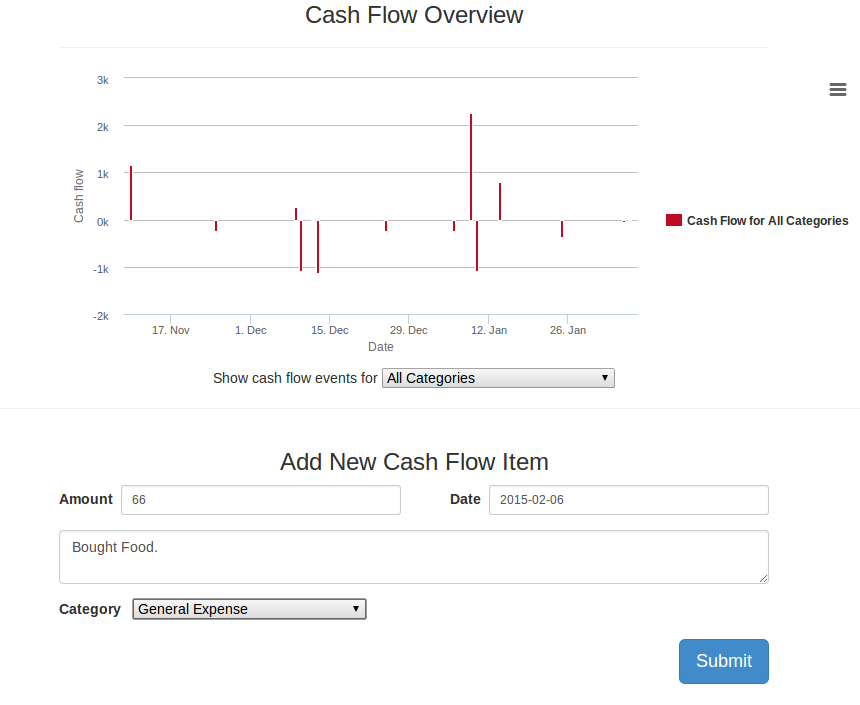Click the 26. Jan axis label
Screen dimensions: 860x705
tap(568, 330)
